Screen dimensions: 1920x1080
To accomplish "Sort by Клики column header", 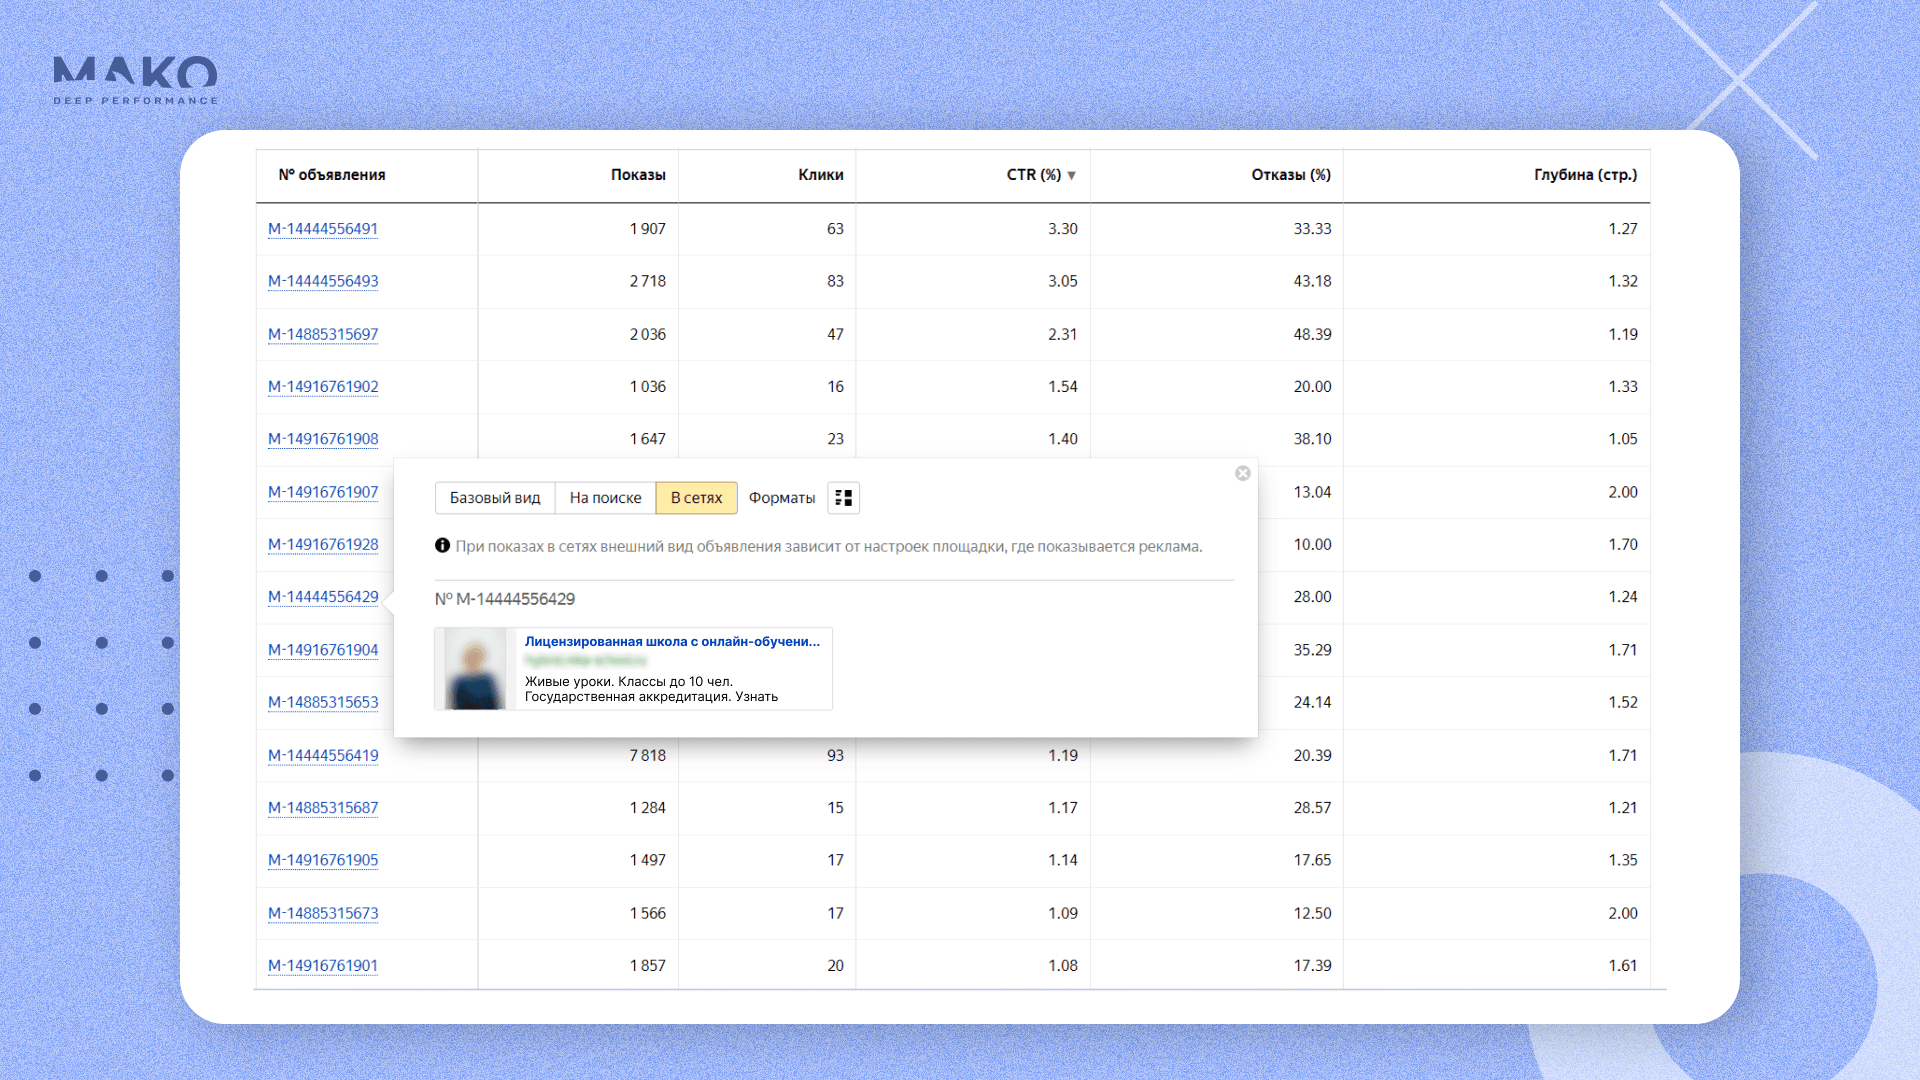I will 820,175.
